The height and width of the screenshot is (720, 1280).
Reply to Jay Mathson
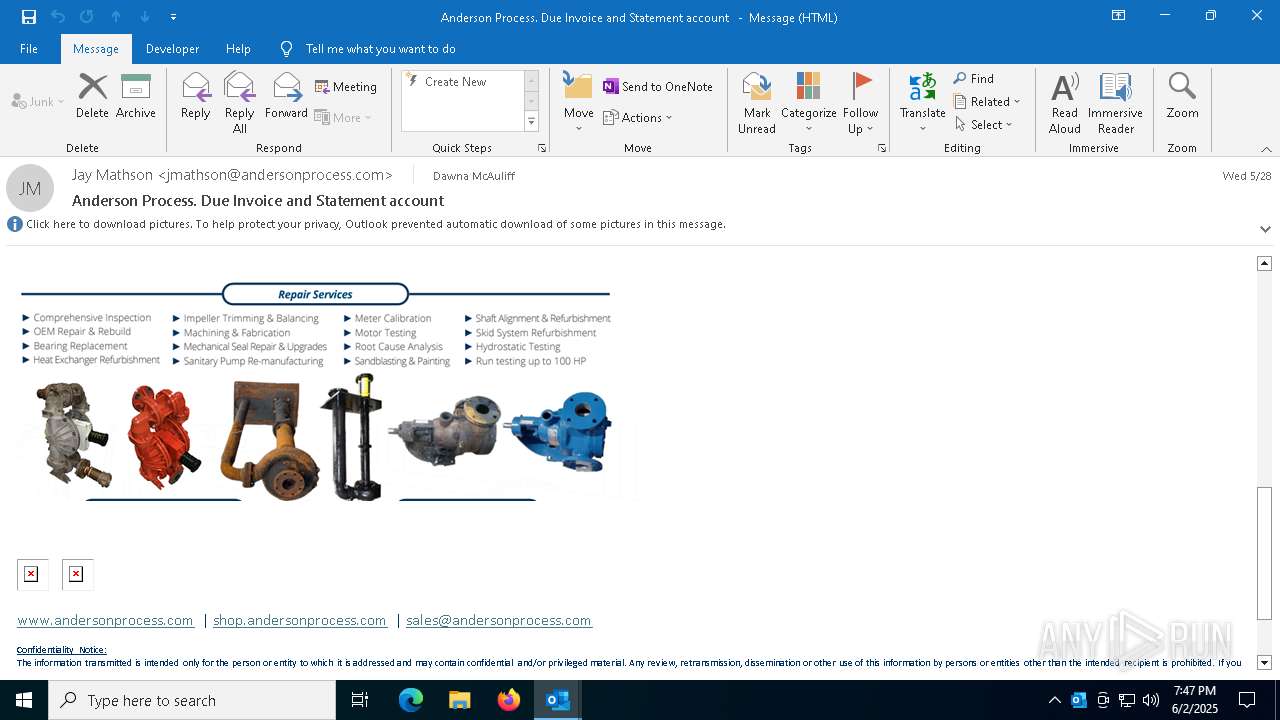196,96
